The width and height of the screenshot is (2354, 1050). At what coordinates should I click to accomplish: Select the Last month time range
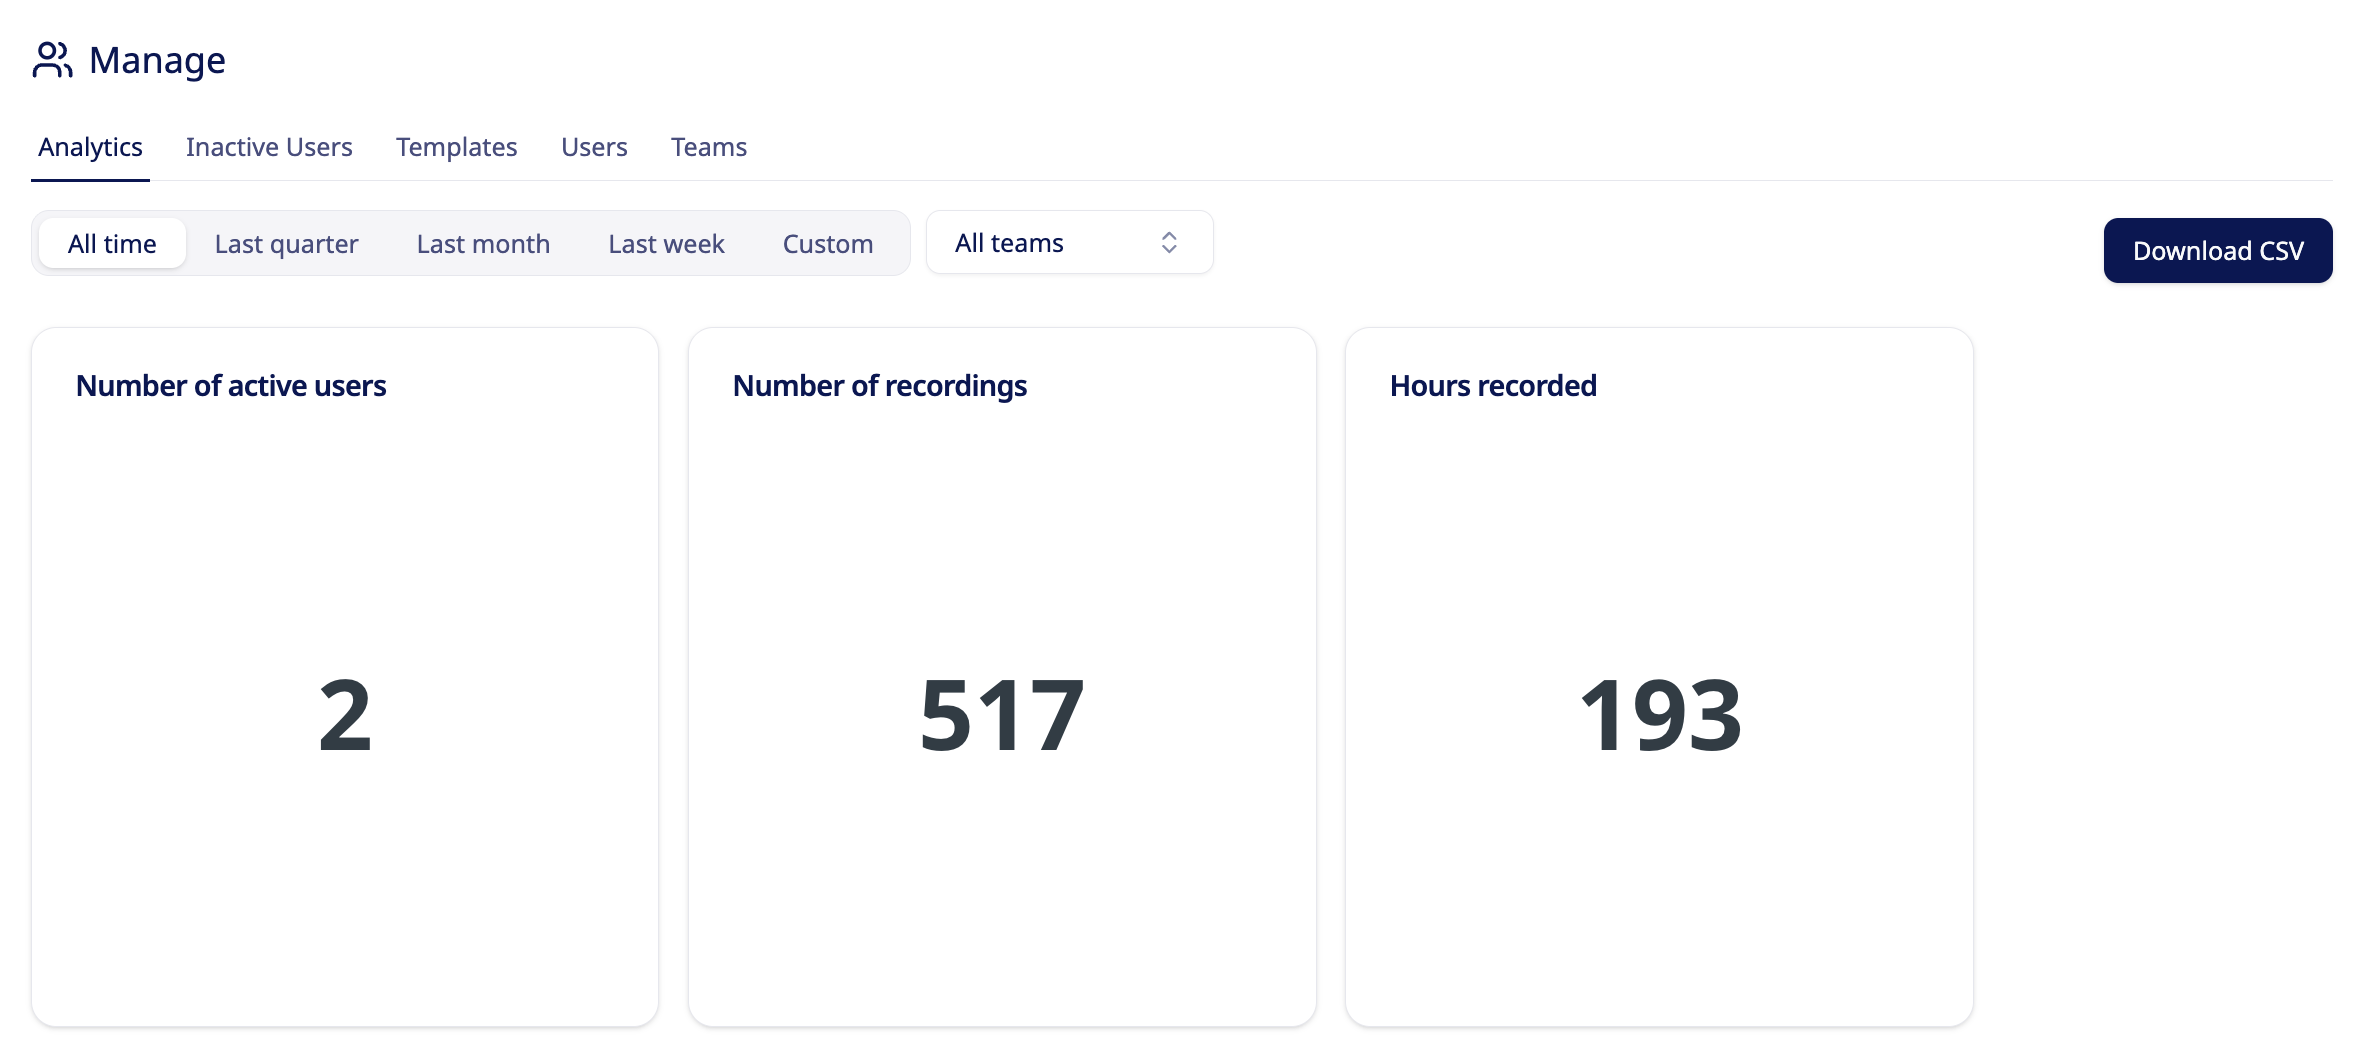[x=482, y=242]
